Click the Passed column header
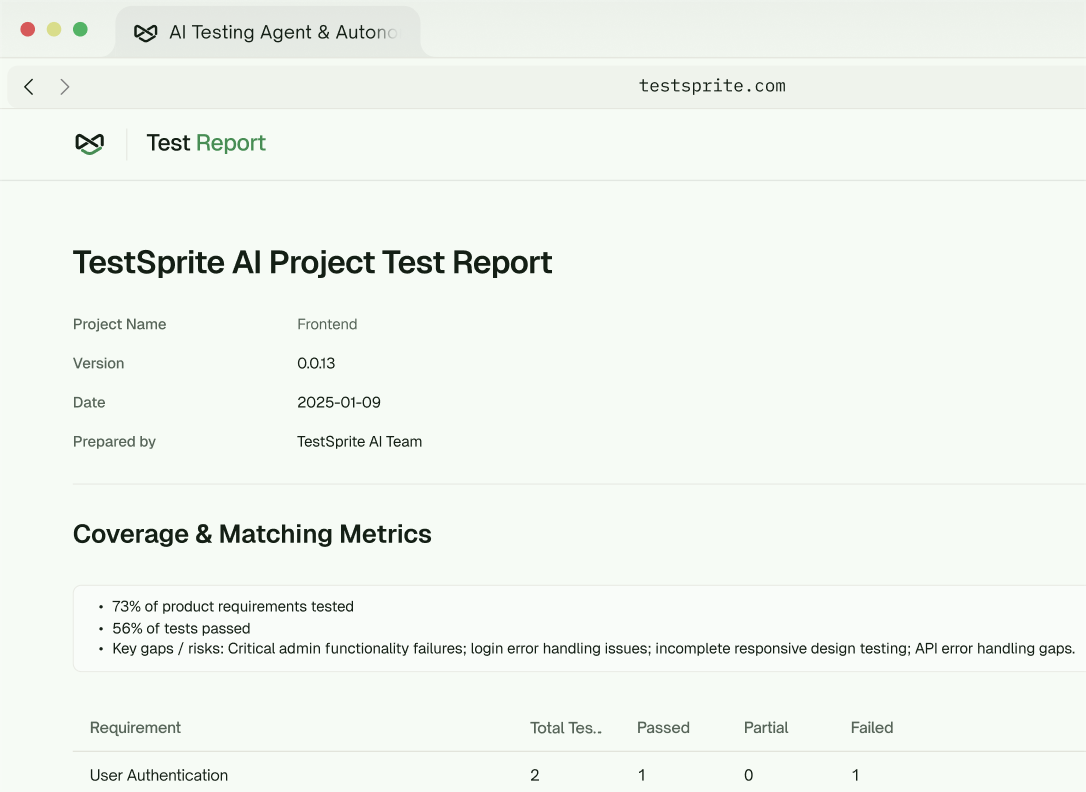Viewport: 1086px width, 792px height. (663, 728)
